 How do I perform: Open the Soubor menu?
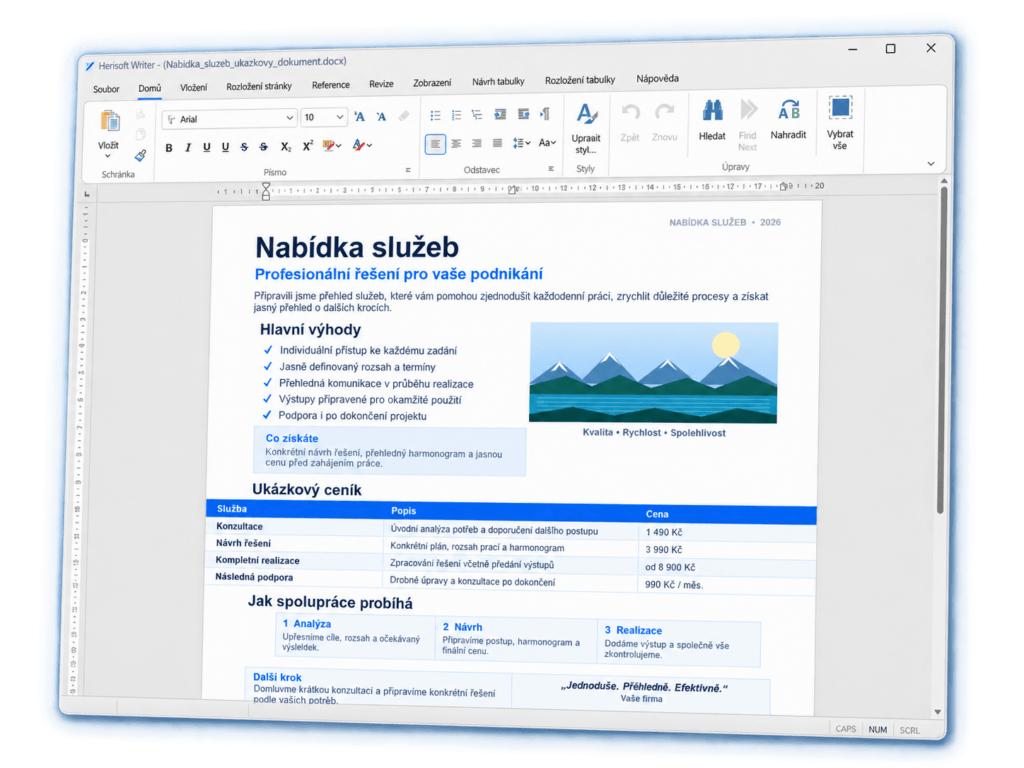(x=106, y=89)
